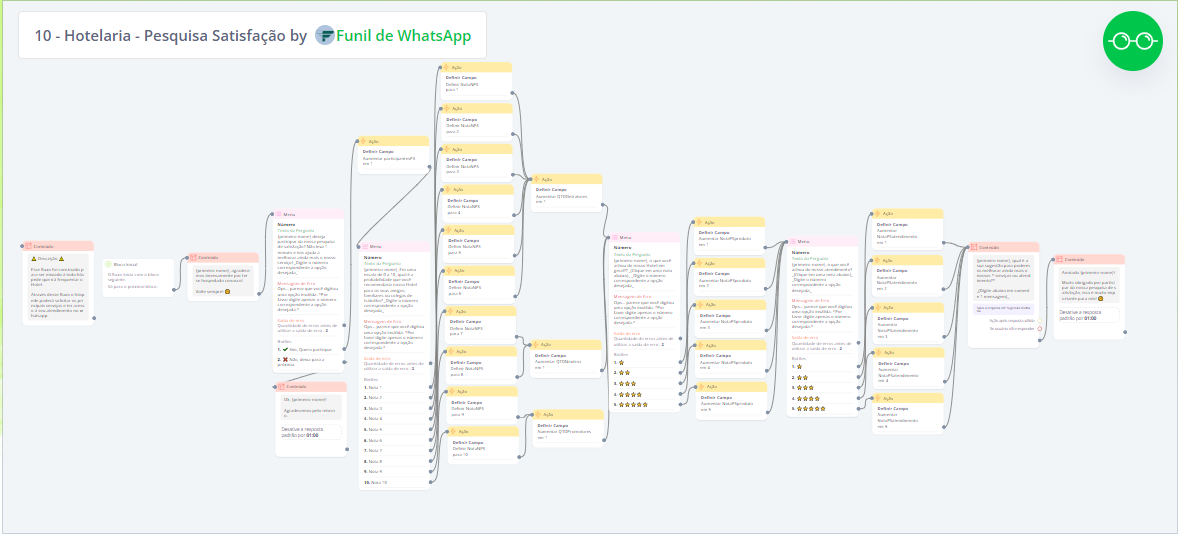Click the Bloco Inicial start node icon
Viewport: 1178px width, 536px height.
click(109, 265)
